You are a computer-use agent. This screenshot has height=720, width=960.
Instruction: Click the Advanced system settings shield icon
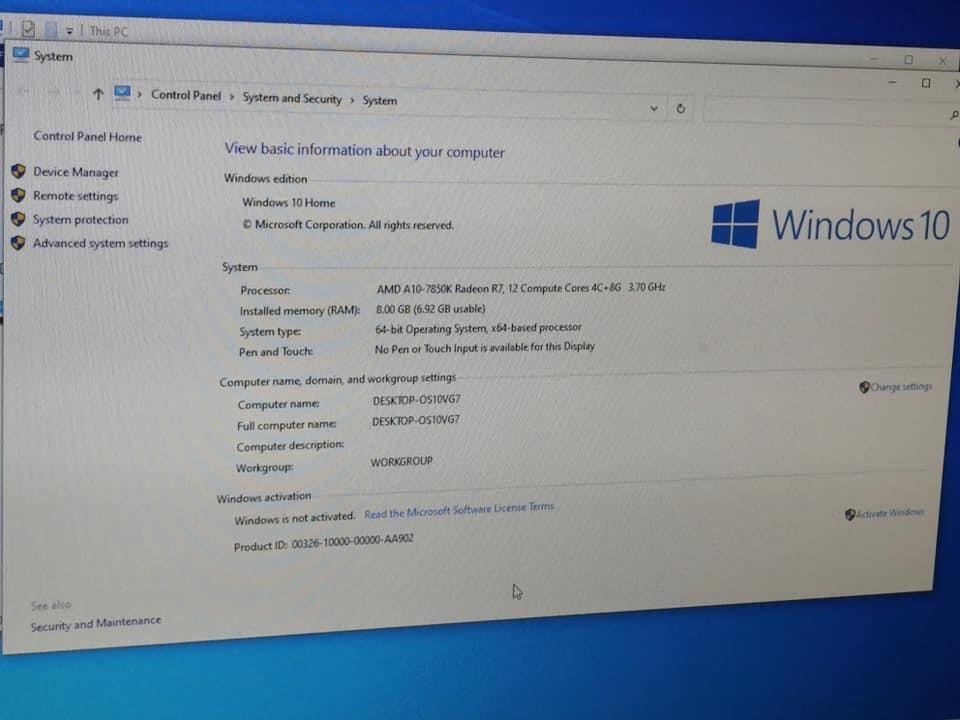18,242
